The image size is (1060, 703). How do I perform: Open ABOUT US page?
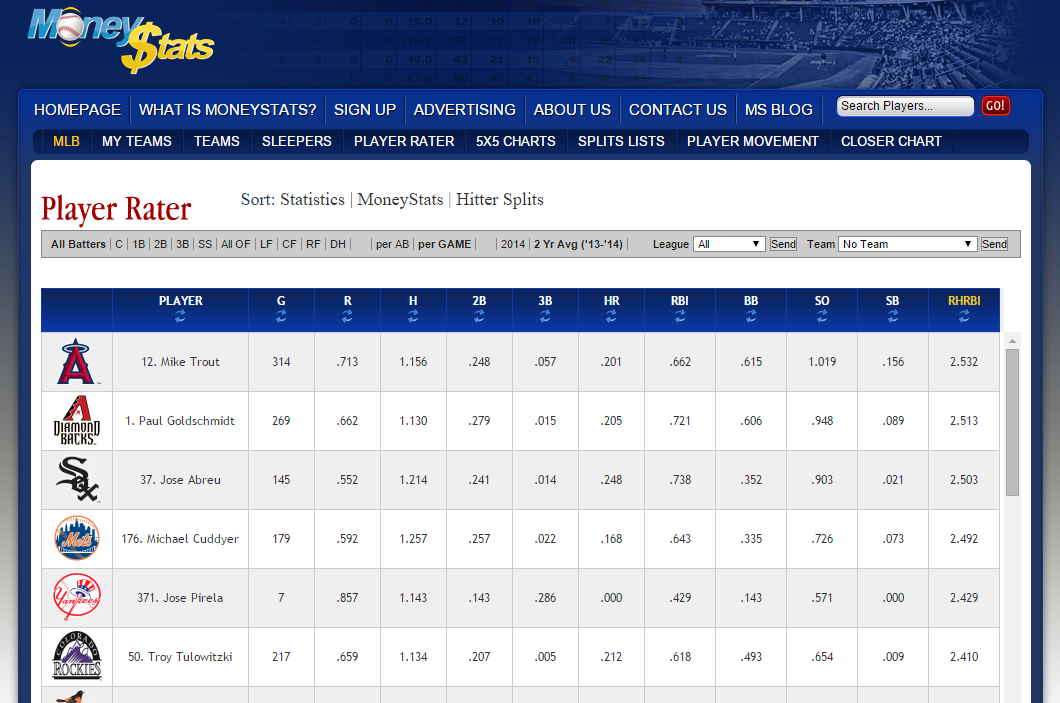(572, 110)
